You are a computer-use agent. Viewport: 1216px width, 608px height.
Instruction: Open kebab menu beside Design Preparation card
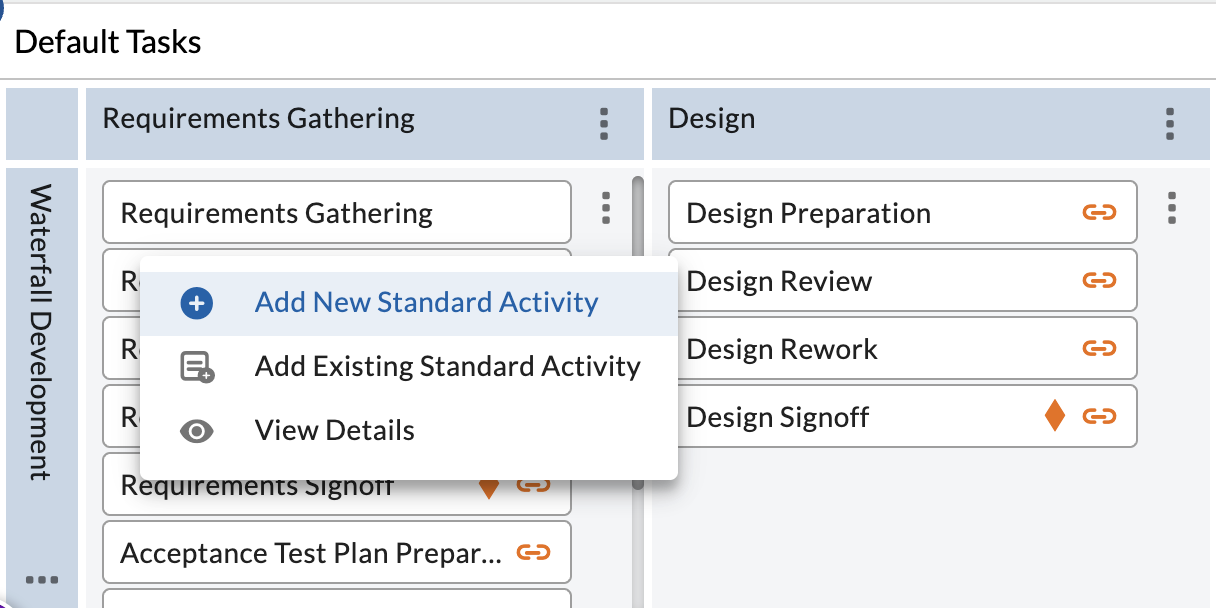click(1171, 208)
